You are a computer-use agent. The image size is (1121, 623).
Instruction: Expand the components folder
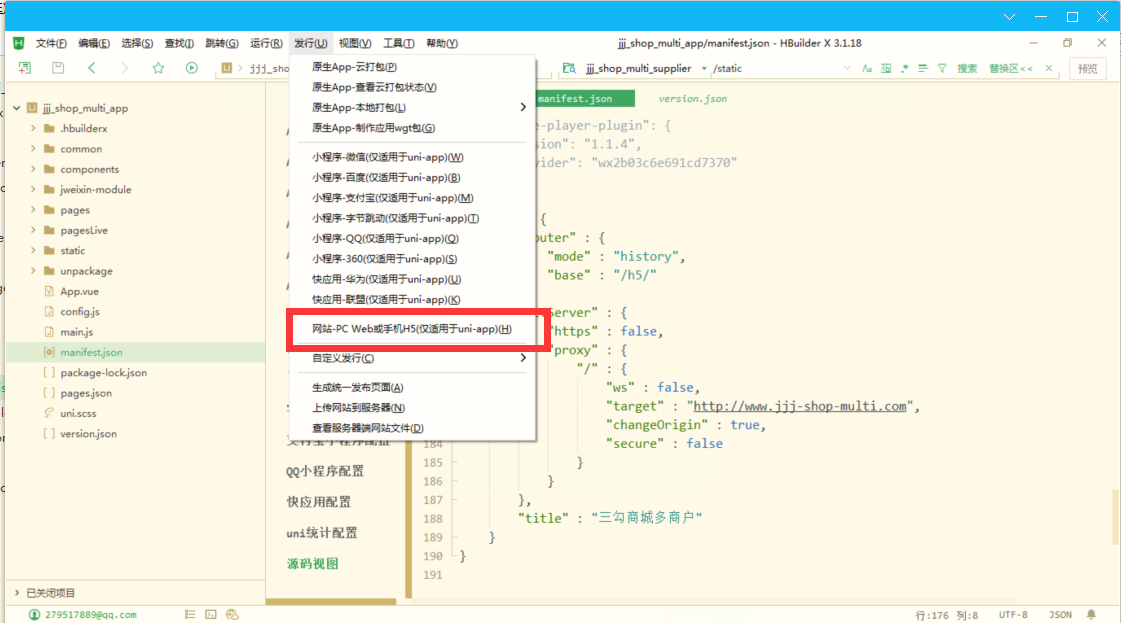33,170
